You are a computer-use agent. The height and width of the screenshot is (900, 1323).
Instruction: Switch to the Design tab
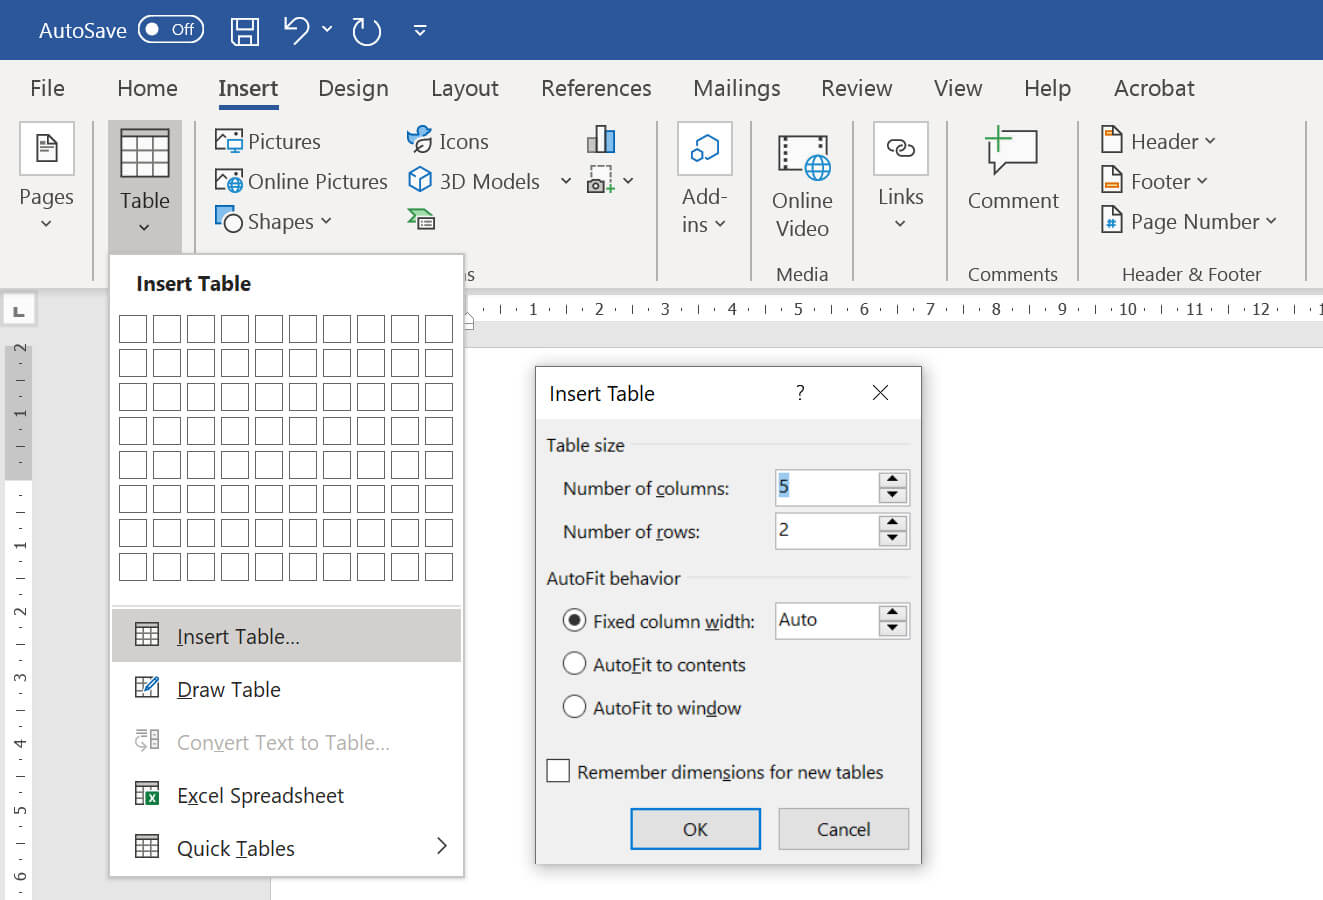[x=353, y=88]
